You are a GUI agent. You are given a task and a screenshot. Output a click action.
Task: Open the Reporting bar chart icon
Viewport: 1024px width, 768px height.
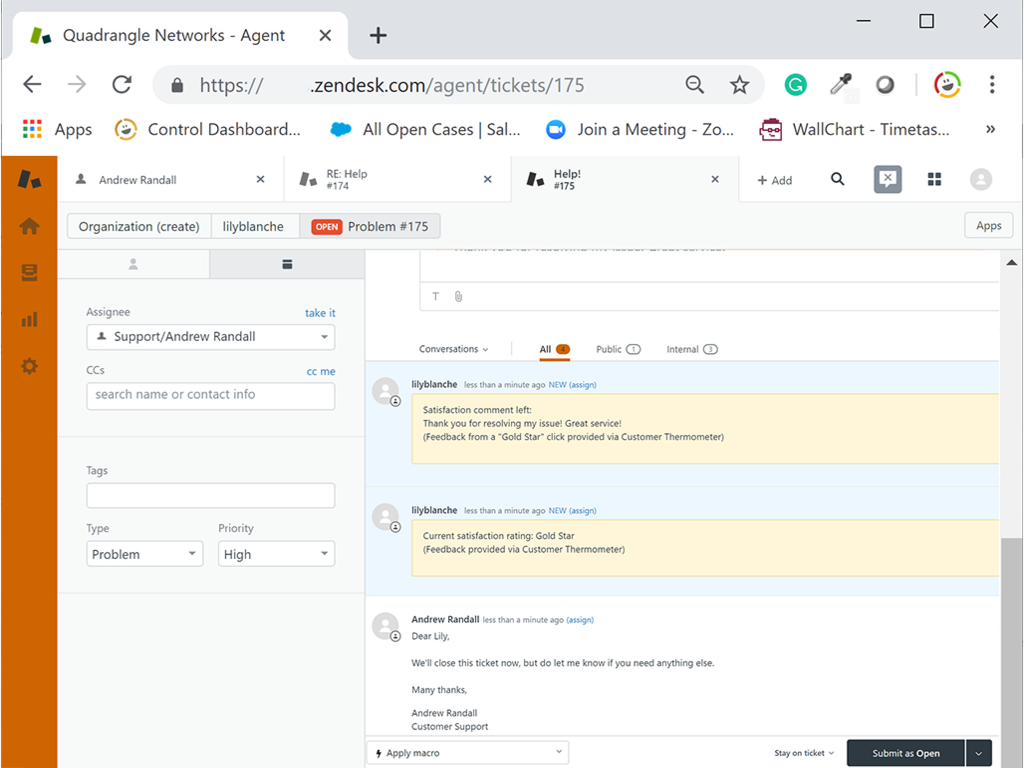(x=29, y=320)
